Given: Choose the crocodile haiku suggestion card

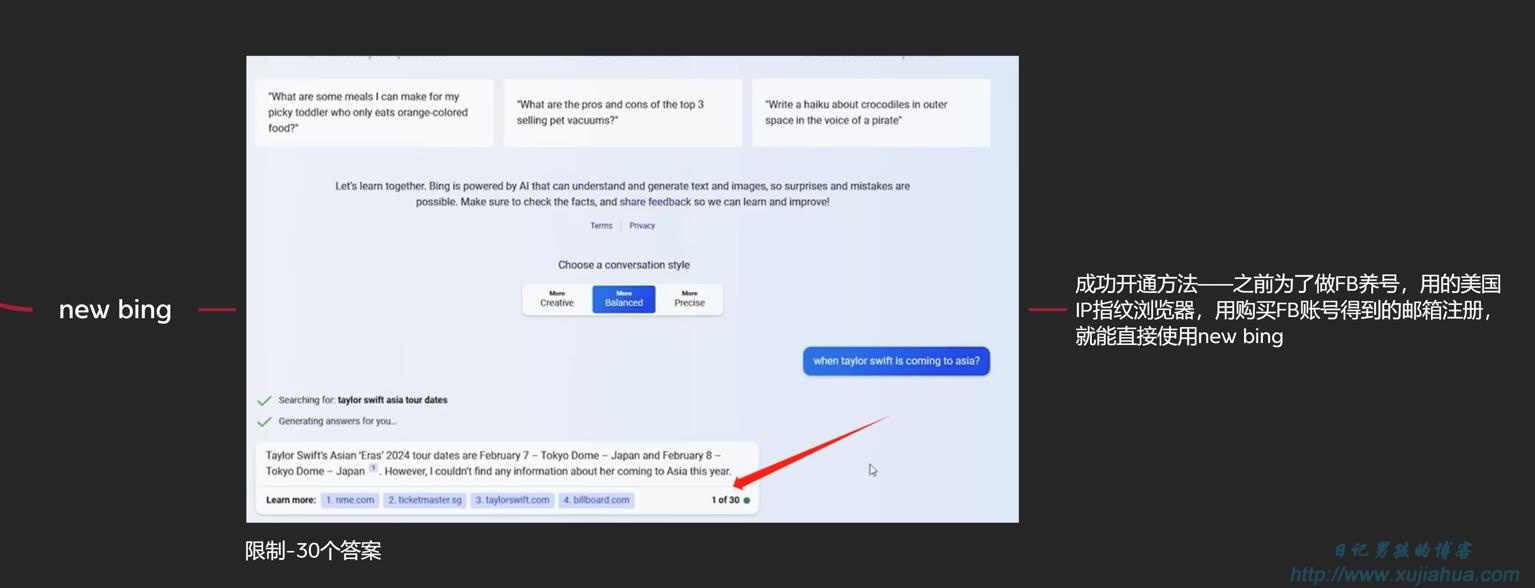Looking at the screenshot, I should point(871,113).
